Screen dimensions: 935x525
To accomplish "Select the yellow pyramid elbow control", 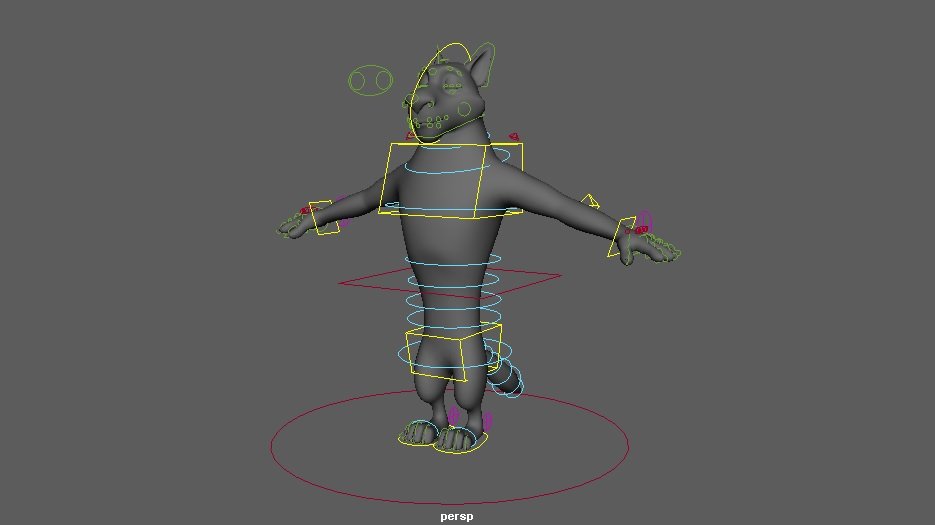I will point(590,201).
